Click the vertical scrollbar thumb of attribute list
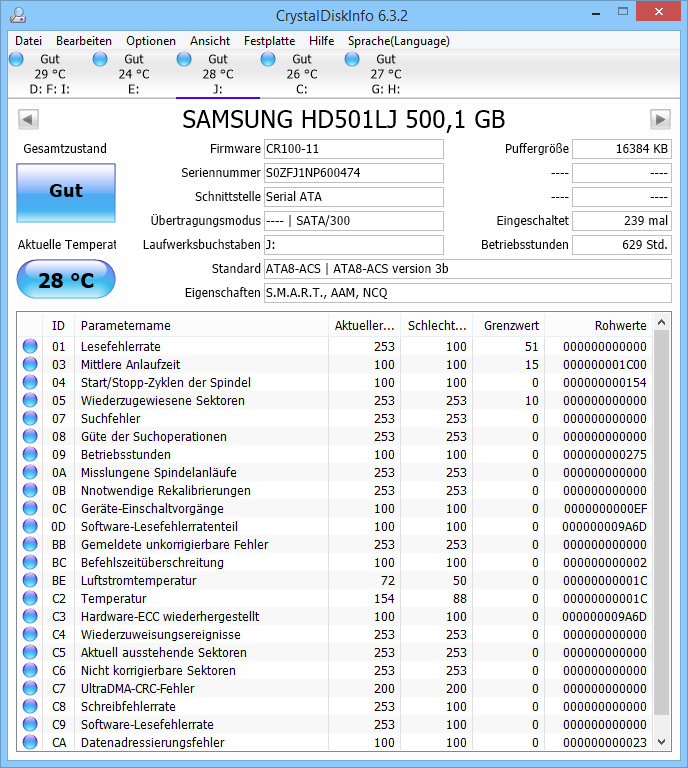Image resolution: width=688 pixels, height=768 pixels. pyautogui.click(x=662, y=522)
